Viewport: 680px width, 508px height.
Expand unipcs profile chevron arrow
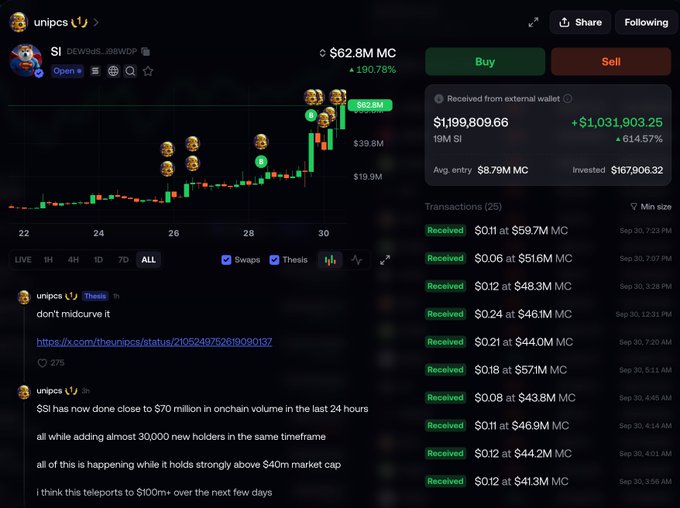click(96, 22)
